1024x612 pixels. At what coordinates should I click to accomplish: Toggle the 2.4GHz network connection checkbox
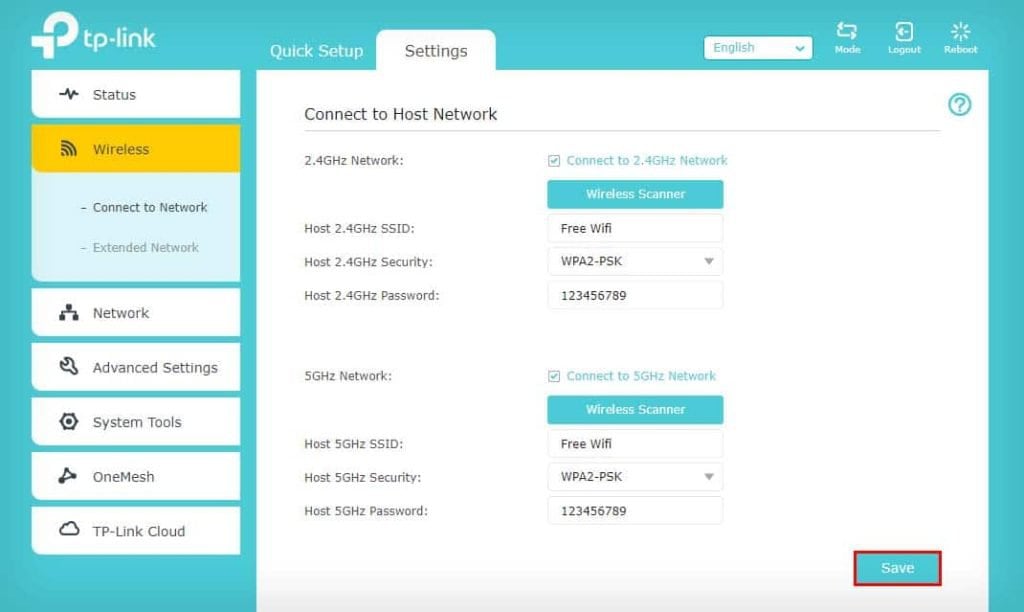[553, 160]
